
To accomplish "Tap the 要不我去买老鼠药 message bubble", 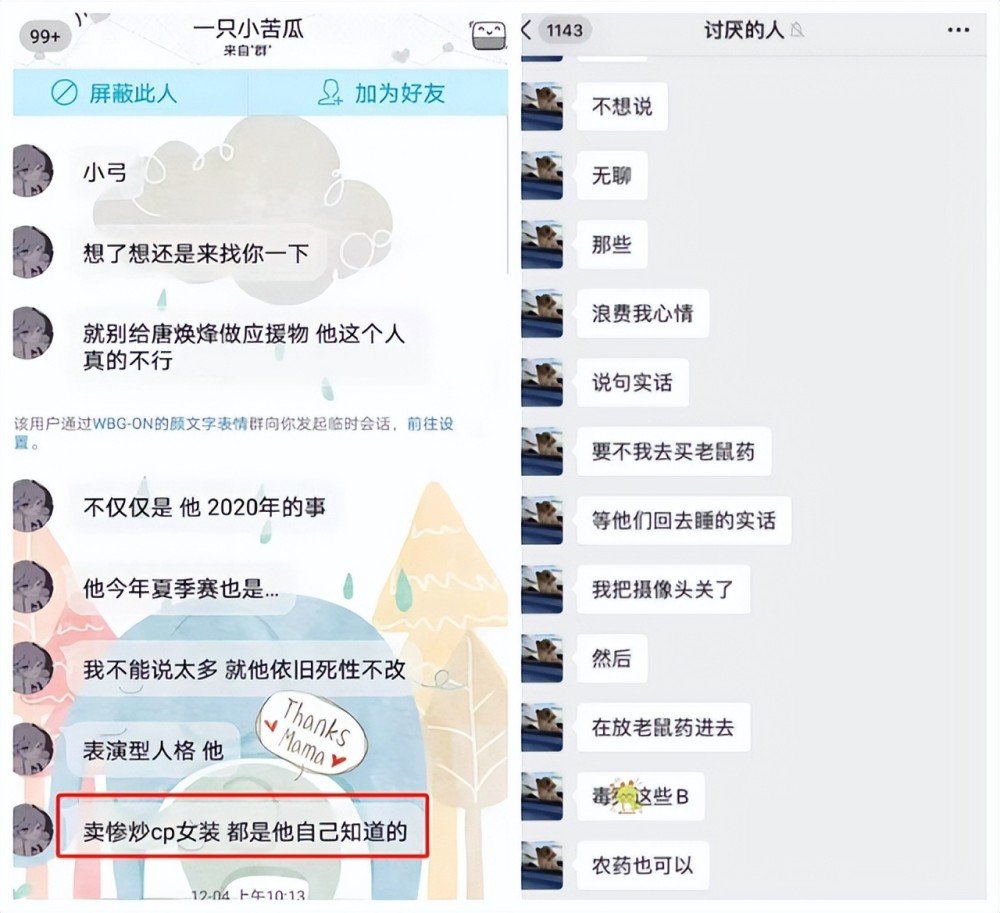I will [x=673, y=452].
